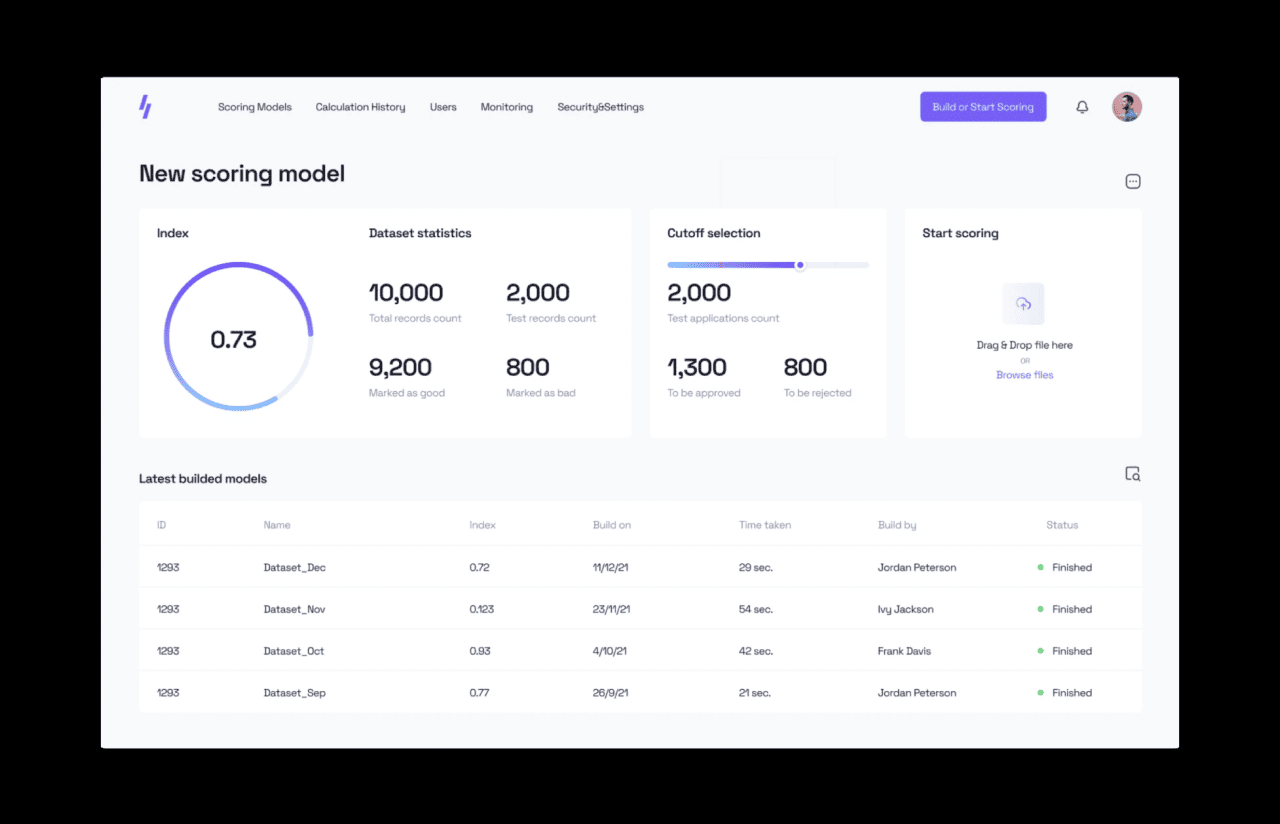This screenshot has height=824, width=1280.
Task: Click index value 0.77
Action: tap(479, 693)
